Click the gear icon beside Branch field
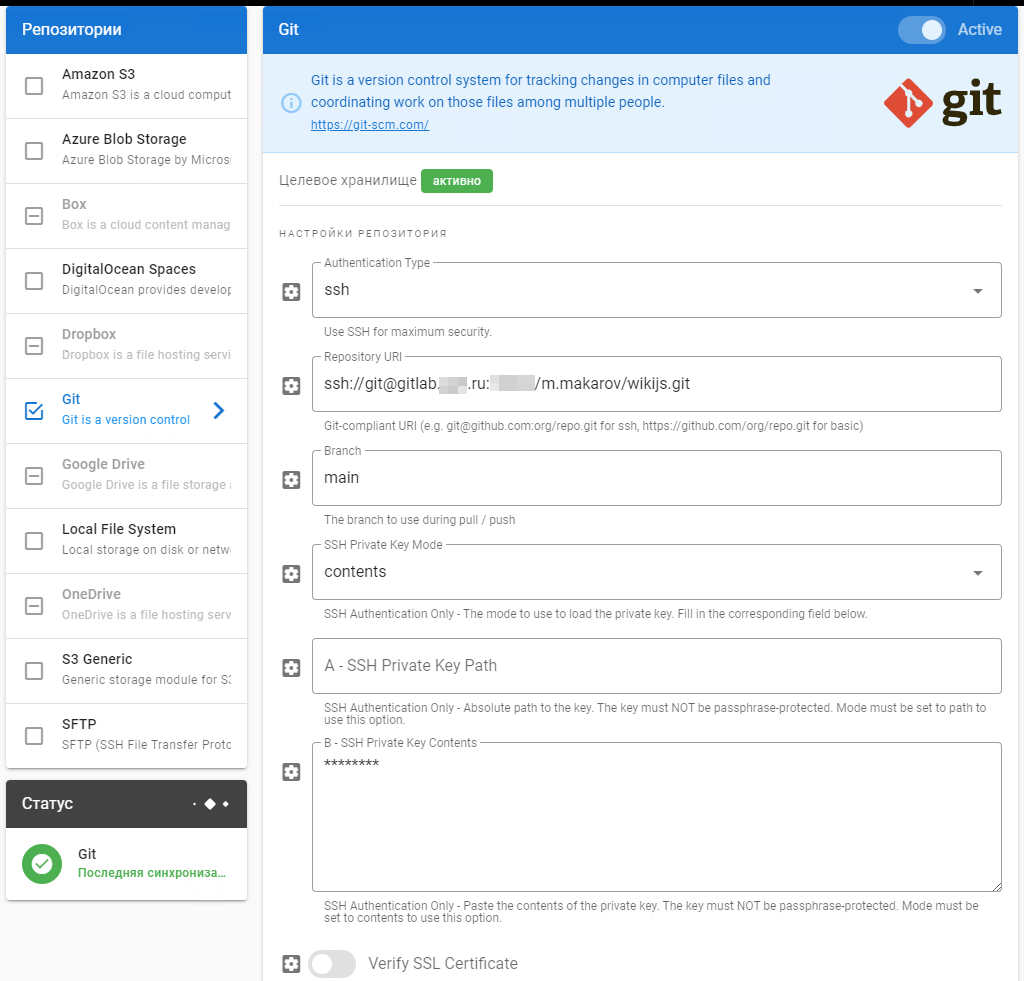This screenshot has height=981, width=1024. (x=291, y=479)
